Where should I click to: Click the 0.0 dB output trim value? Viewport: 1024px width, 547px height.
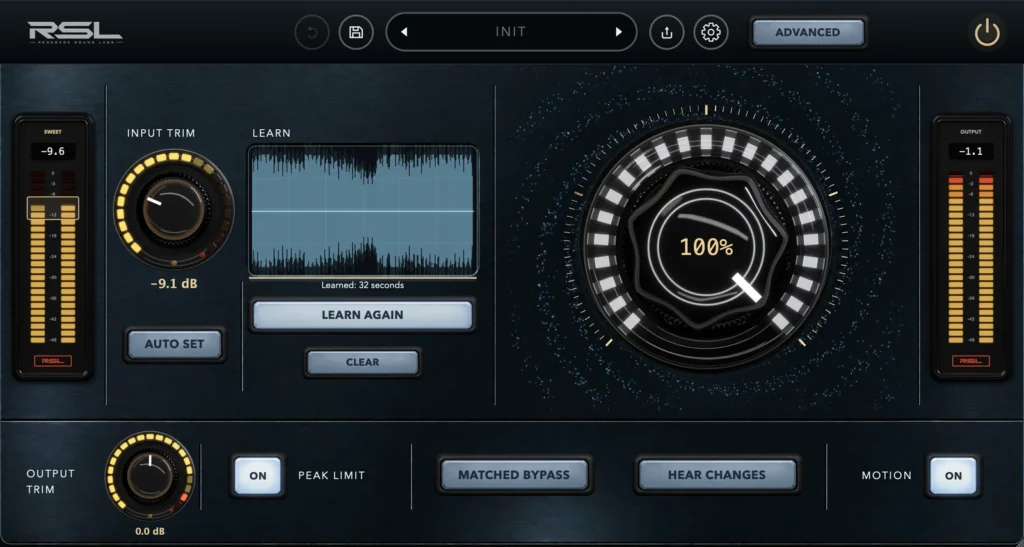[x=150, y=531]
